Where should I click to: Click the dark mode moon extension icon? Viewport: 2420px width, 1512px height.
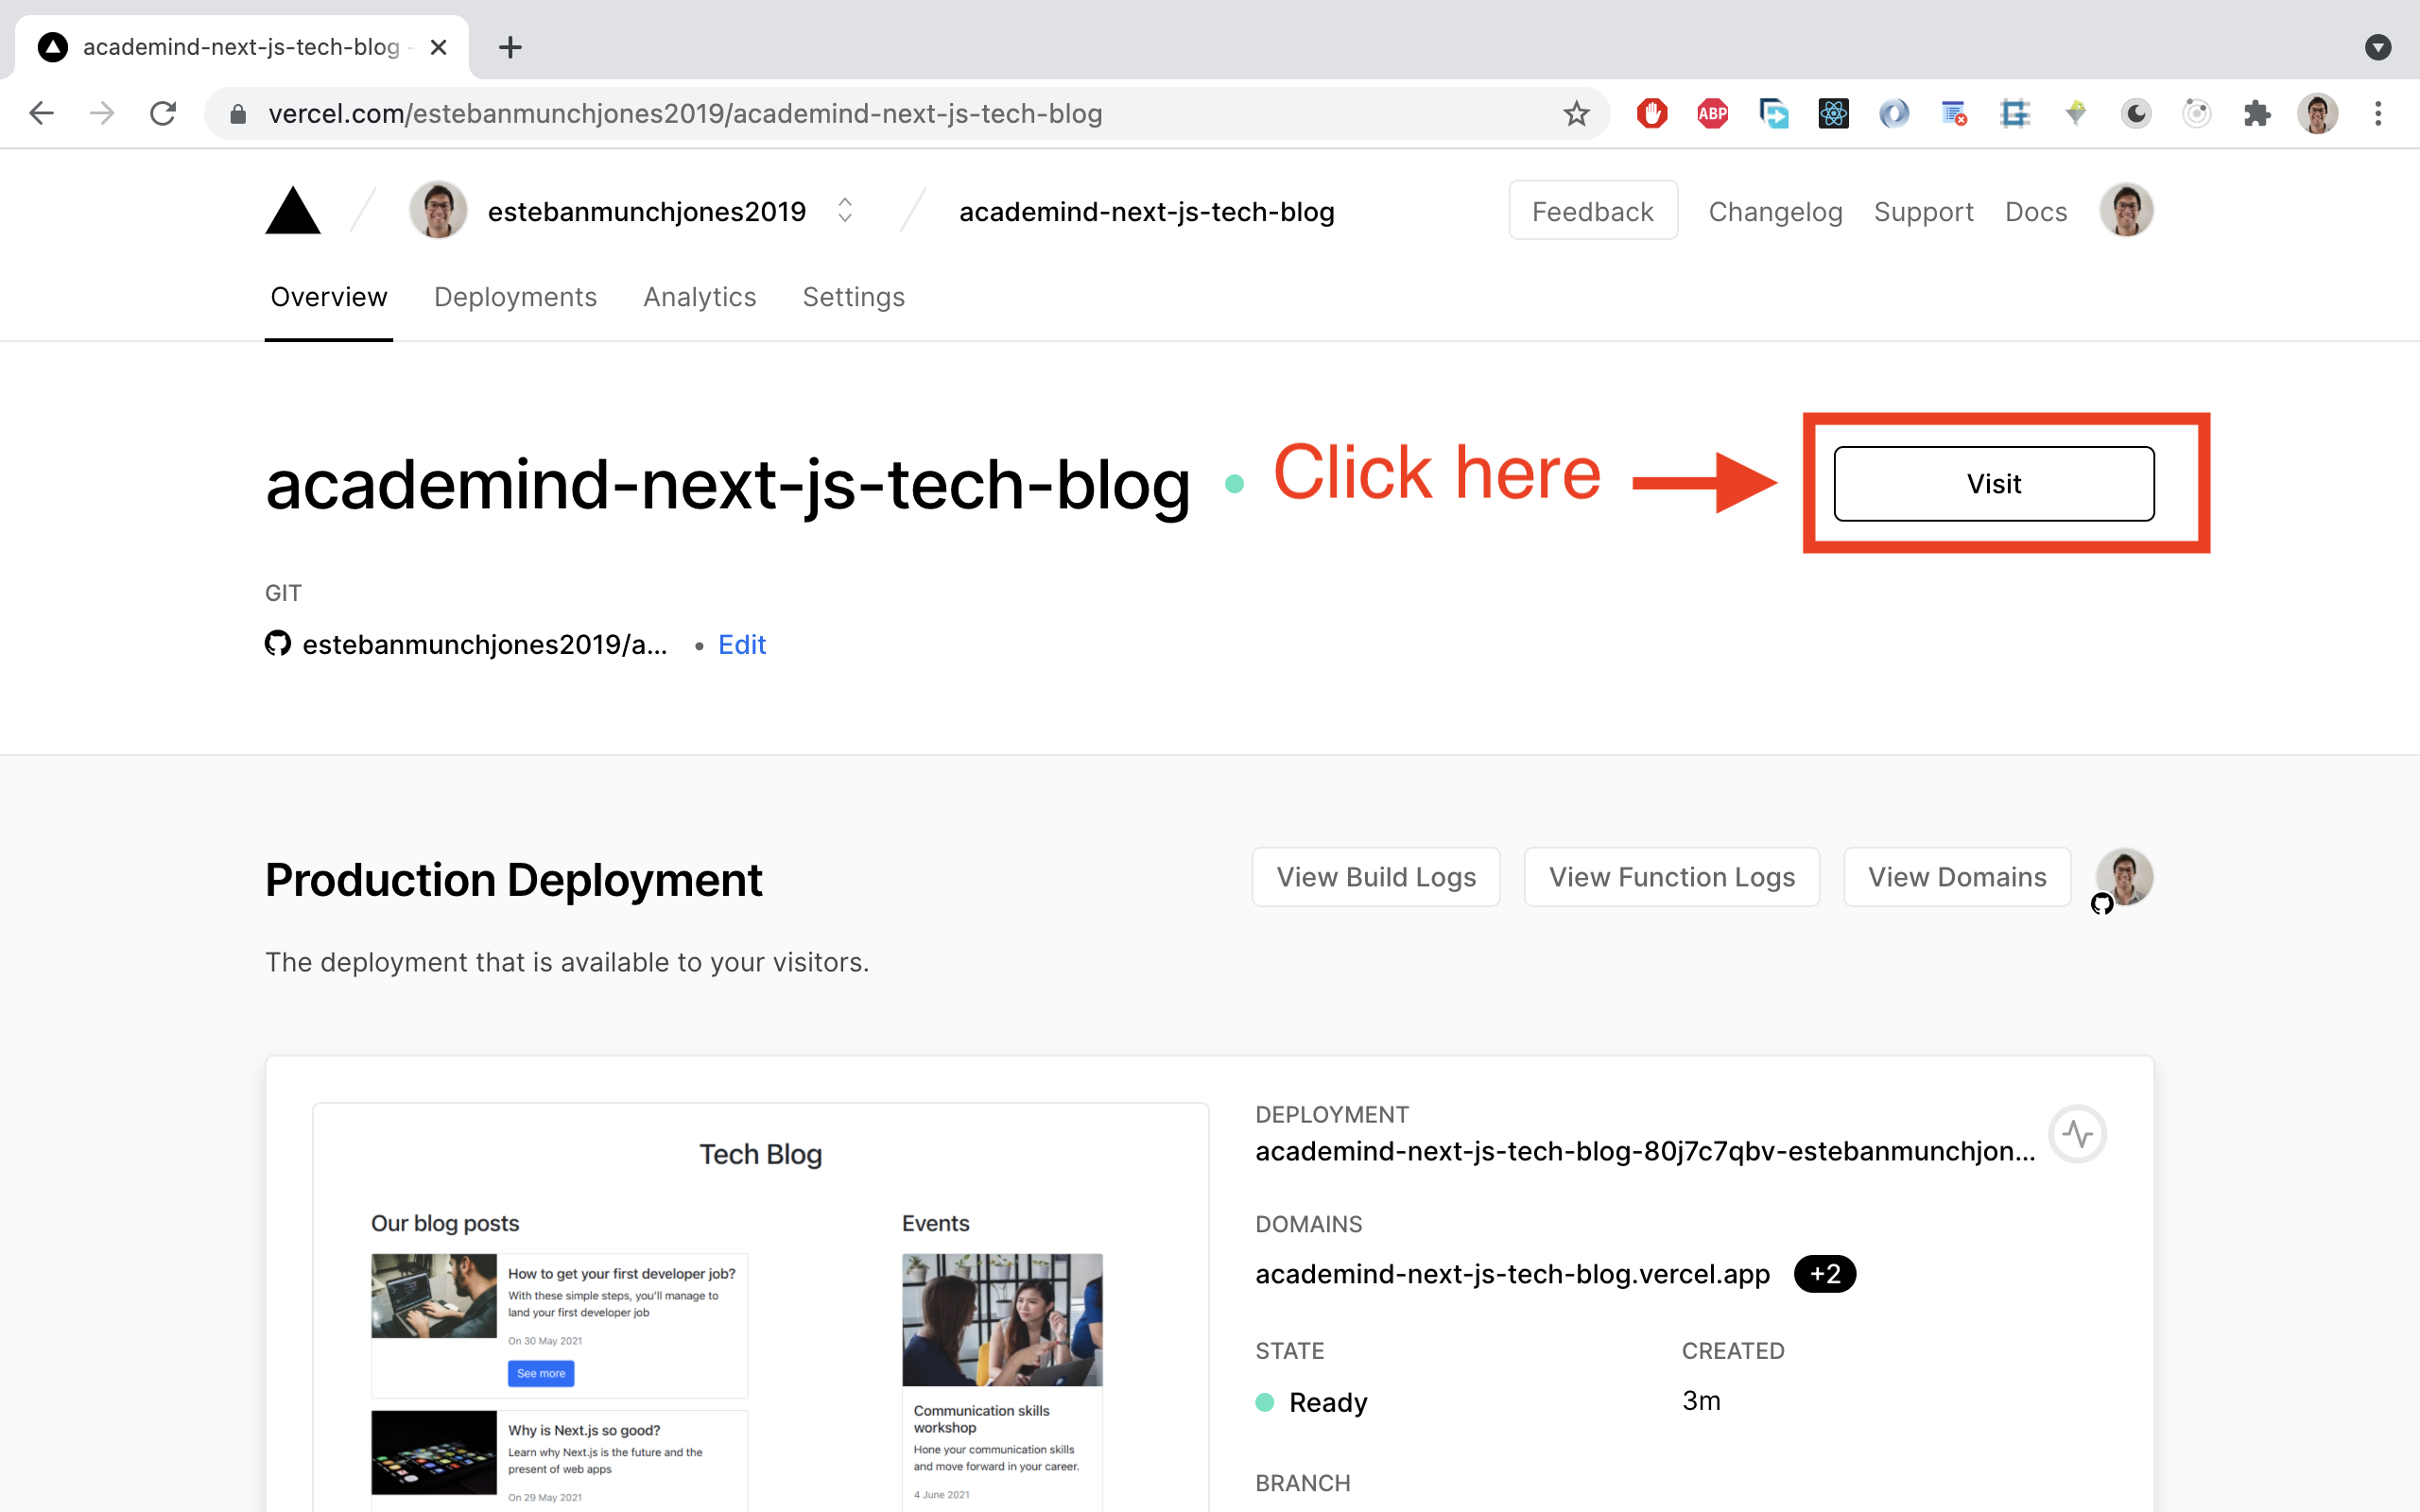click(2135, 113)
